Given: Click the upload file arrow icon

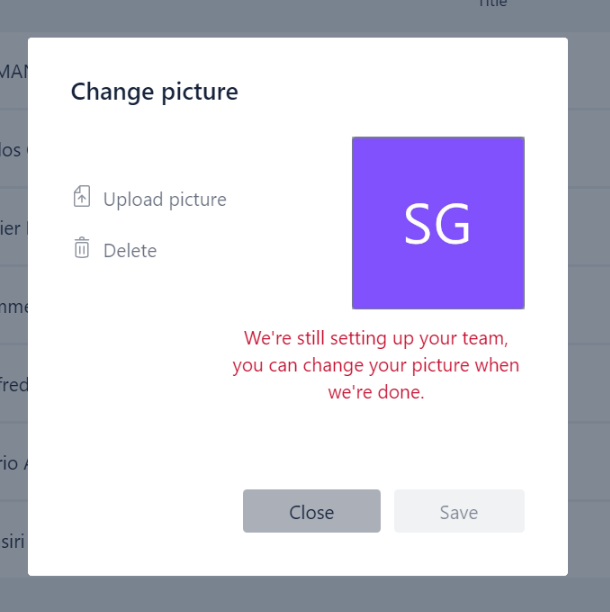Looking at the screenshot, I should 82,196.
